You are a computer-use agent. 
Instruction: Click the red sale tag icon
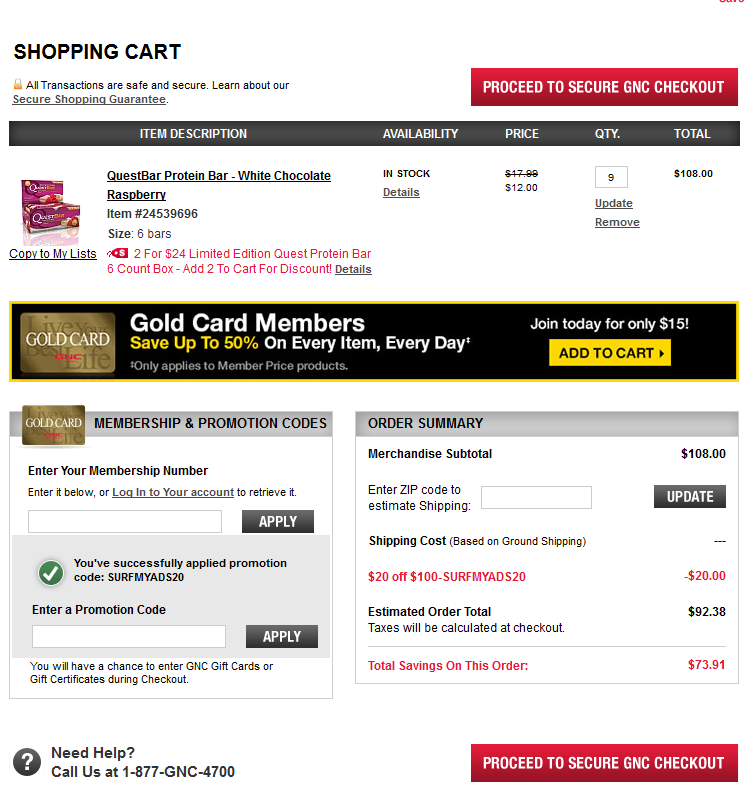pyautogui.click(x=118, y=253)
